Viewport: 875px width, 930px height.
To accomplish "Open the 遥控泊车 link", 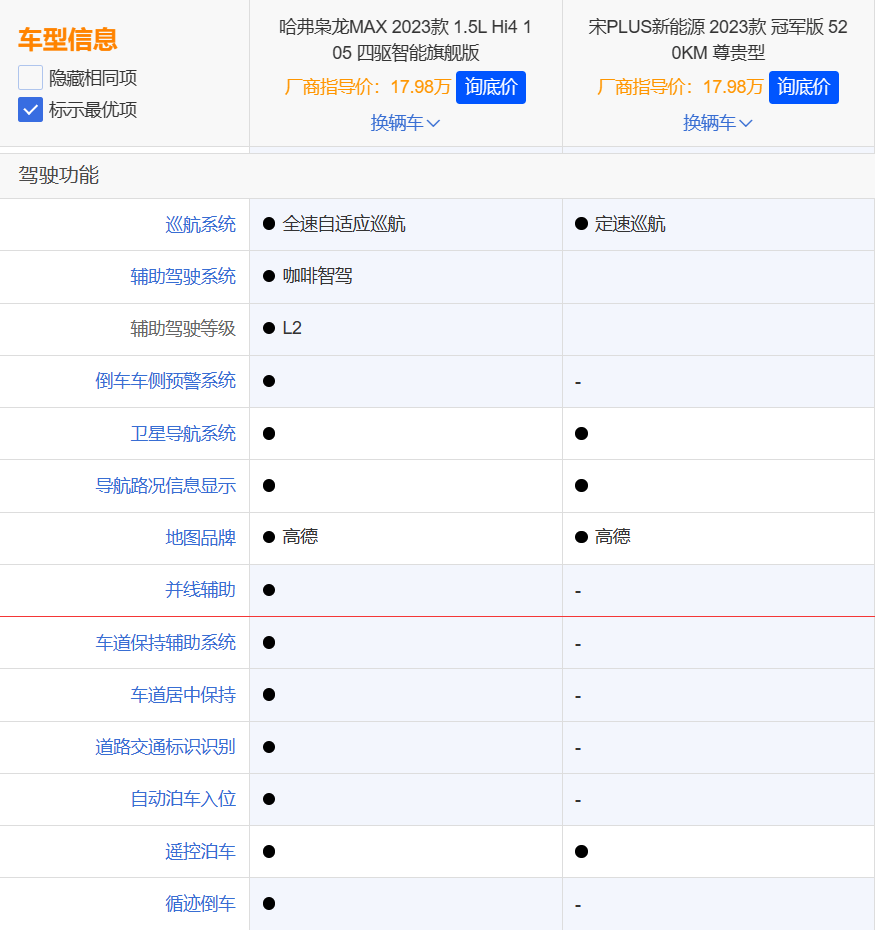I will click(201, 852).
